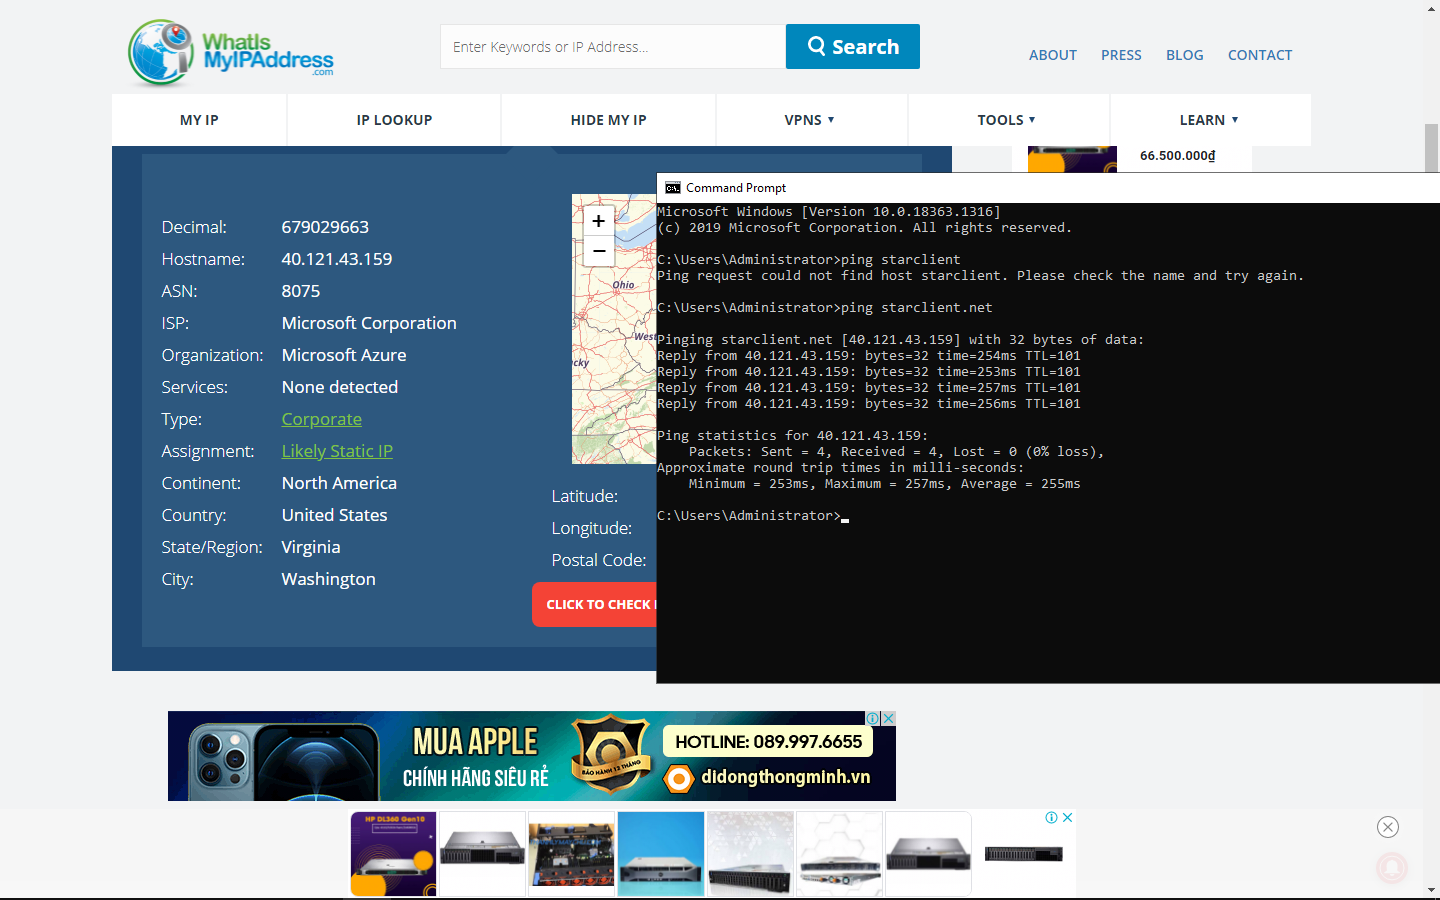Screen dimensions: 1440x900
Task: Close the bottom server ads strip
Action: [x=1067, y=817]
